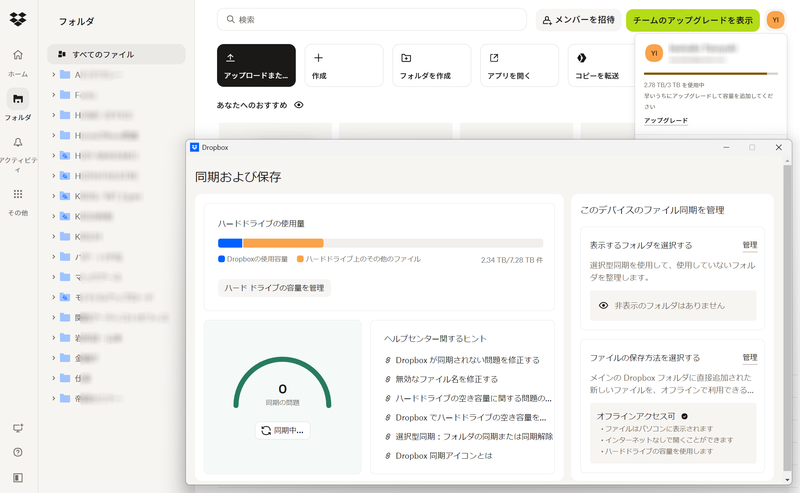The height and width of the screenshot is (493, 800).
Task: Click the Dropbox logo in sidebar
Action: [18, 18]
